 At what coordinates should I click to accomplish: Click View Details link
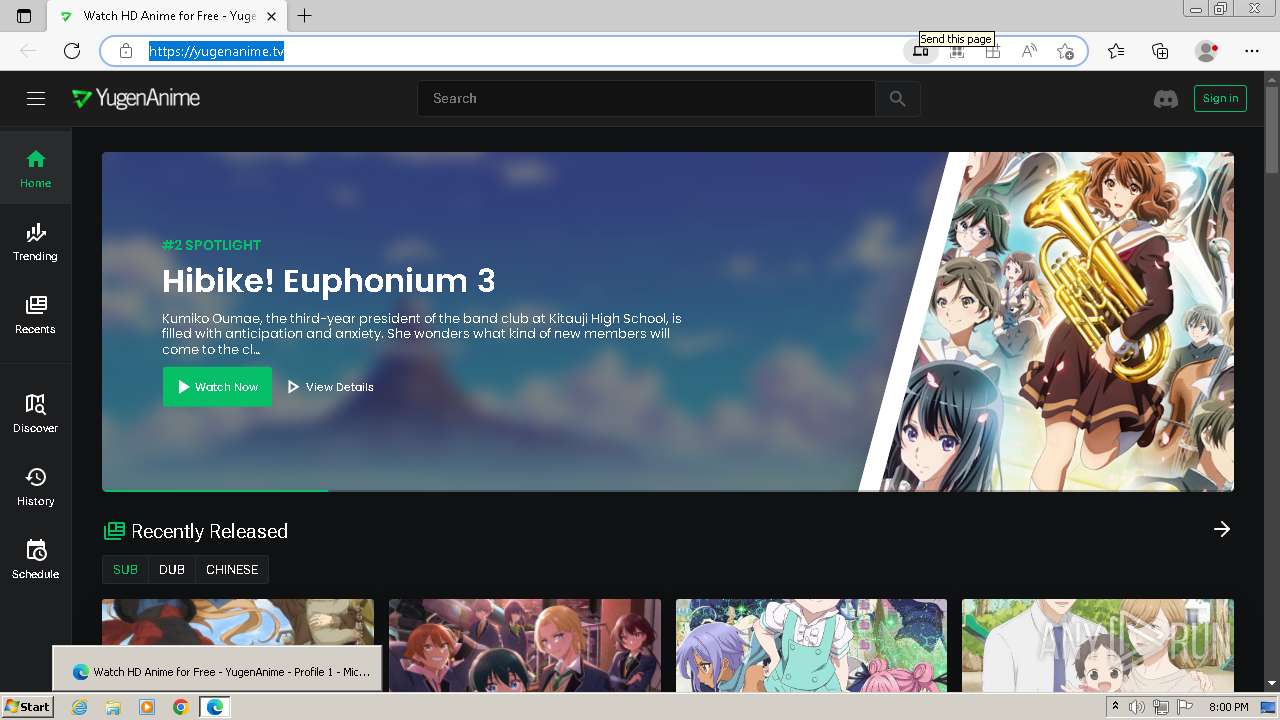331,387
